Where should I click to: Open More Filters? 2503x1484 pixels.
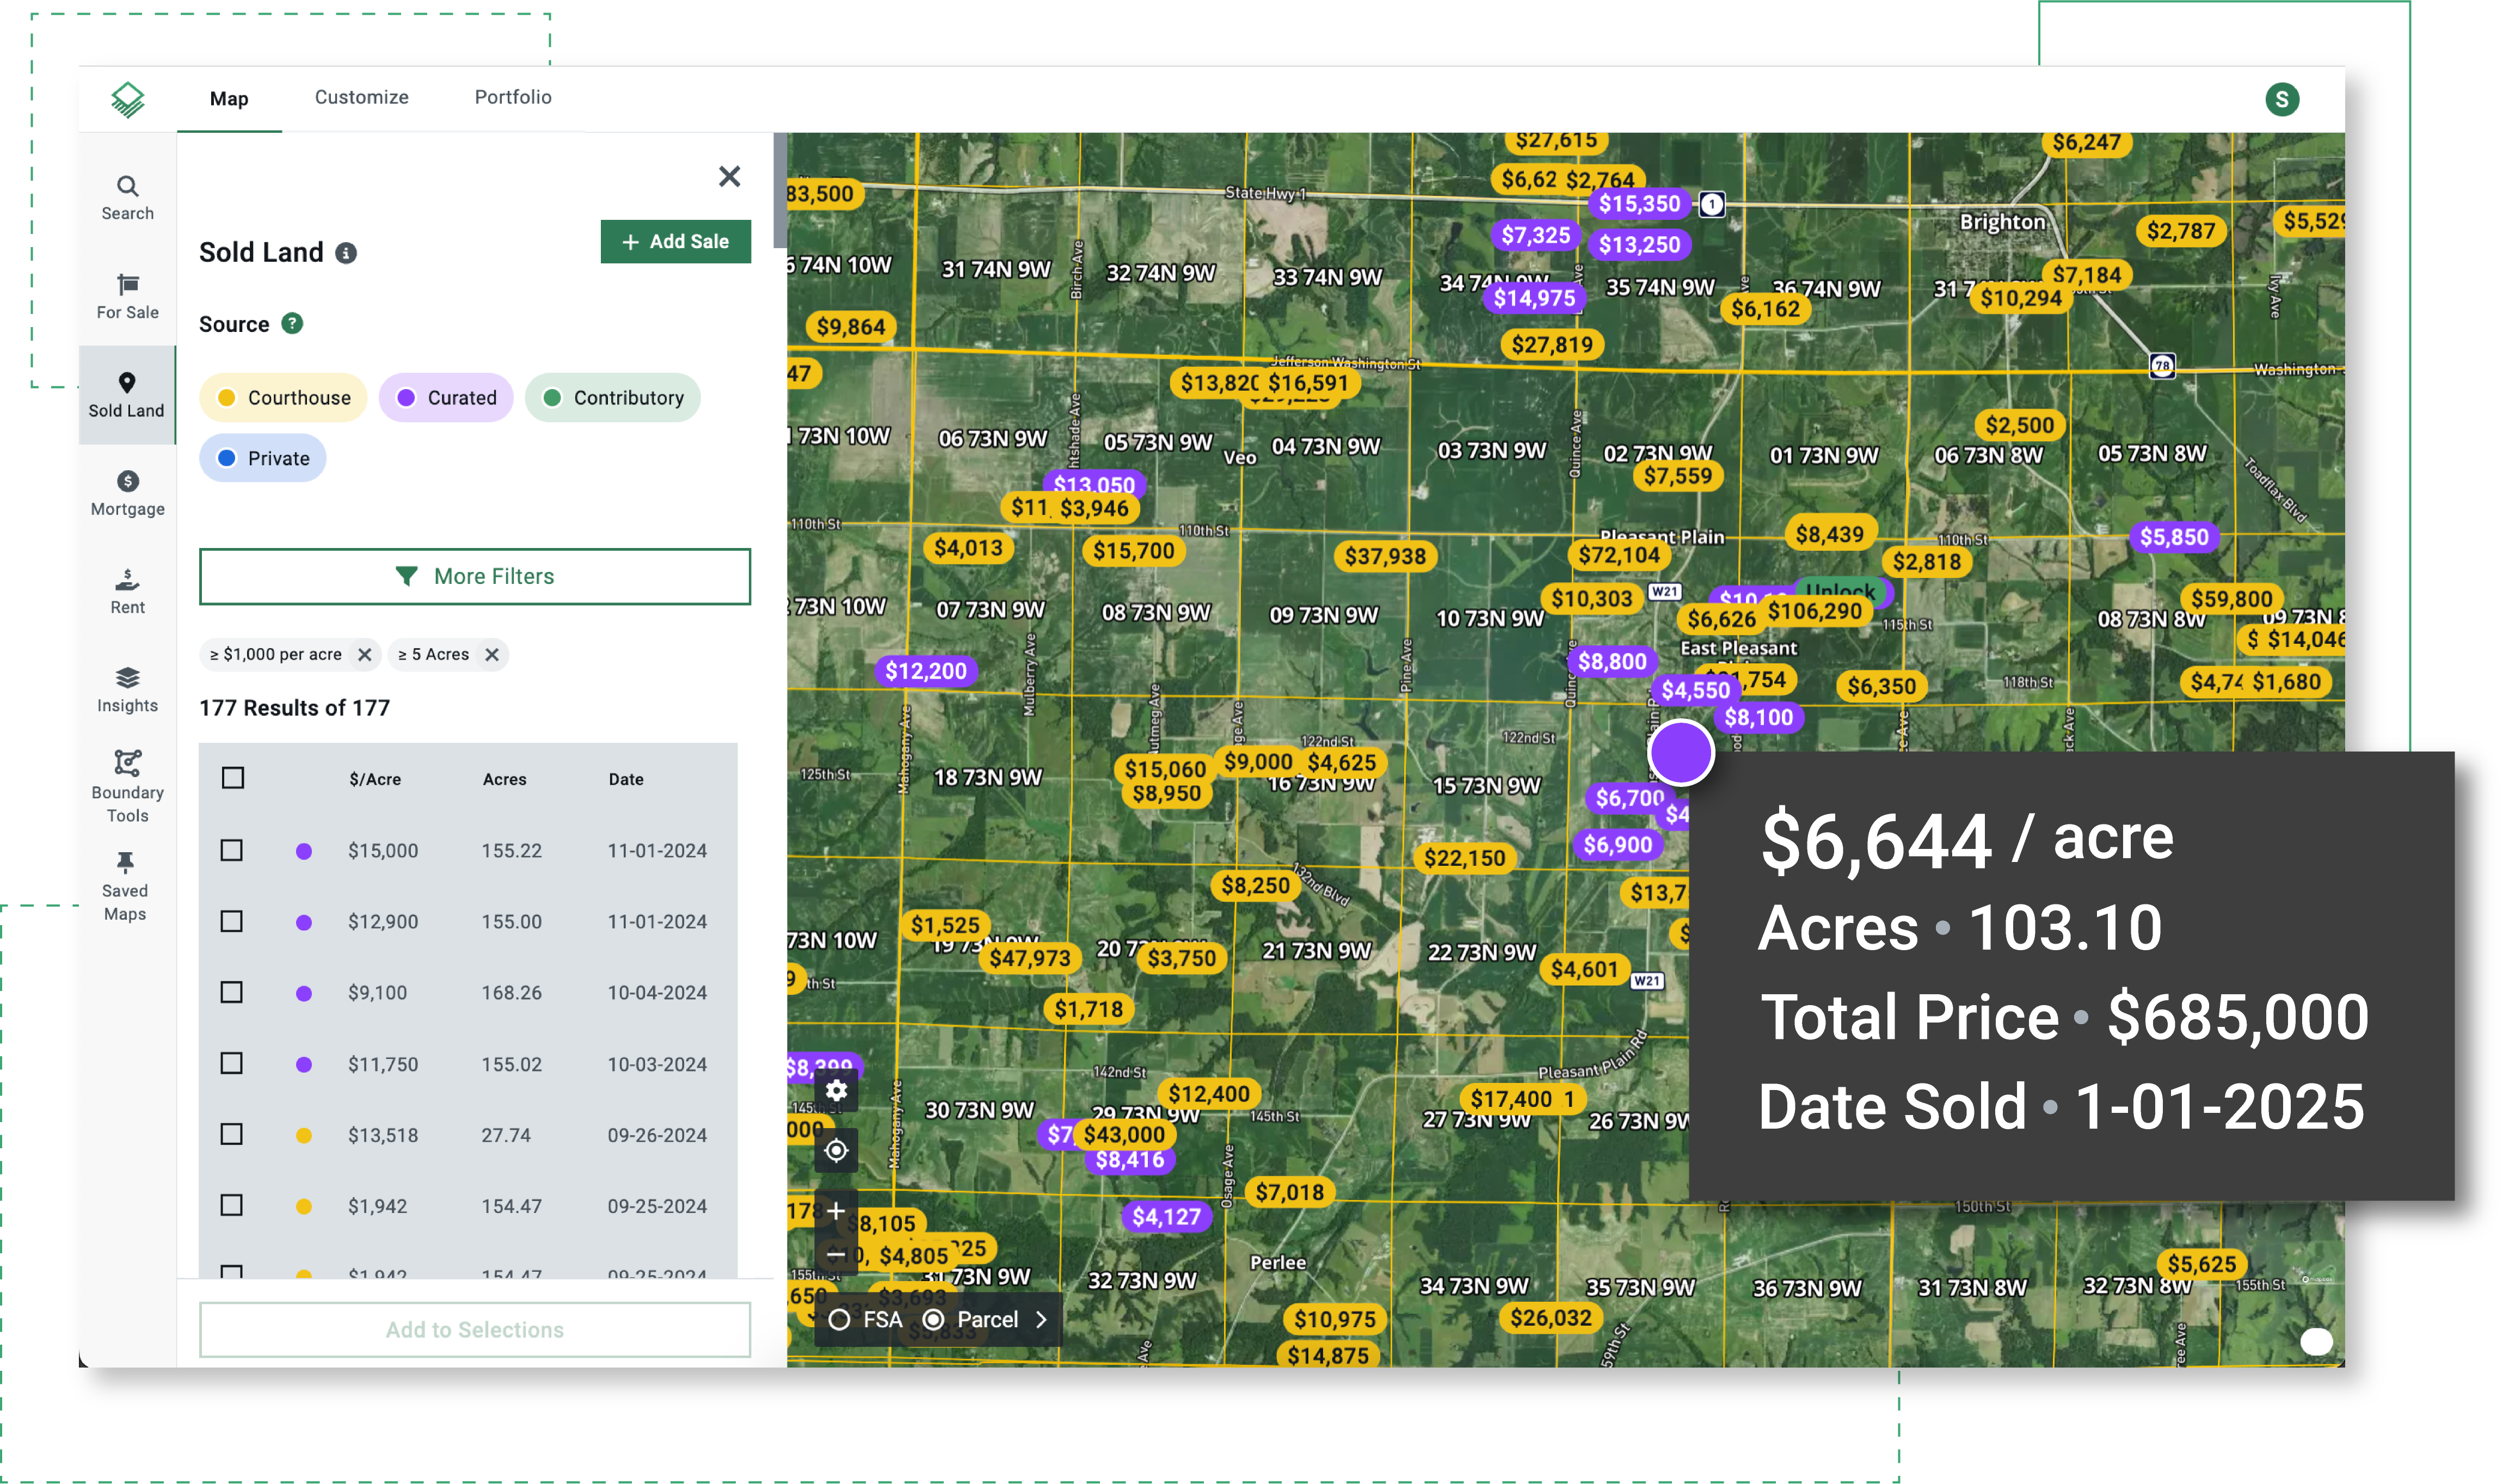point(475,576)
